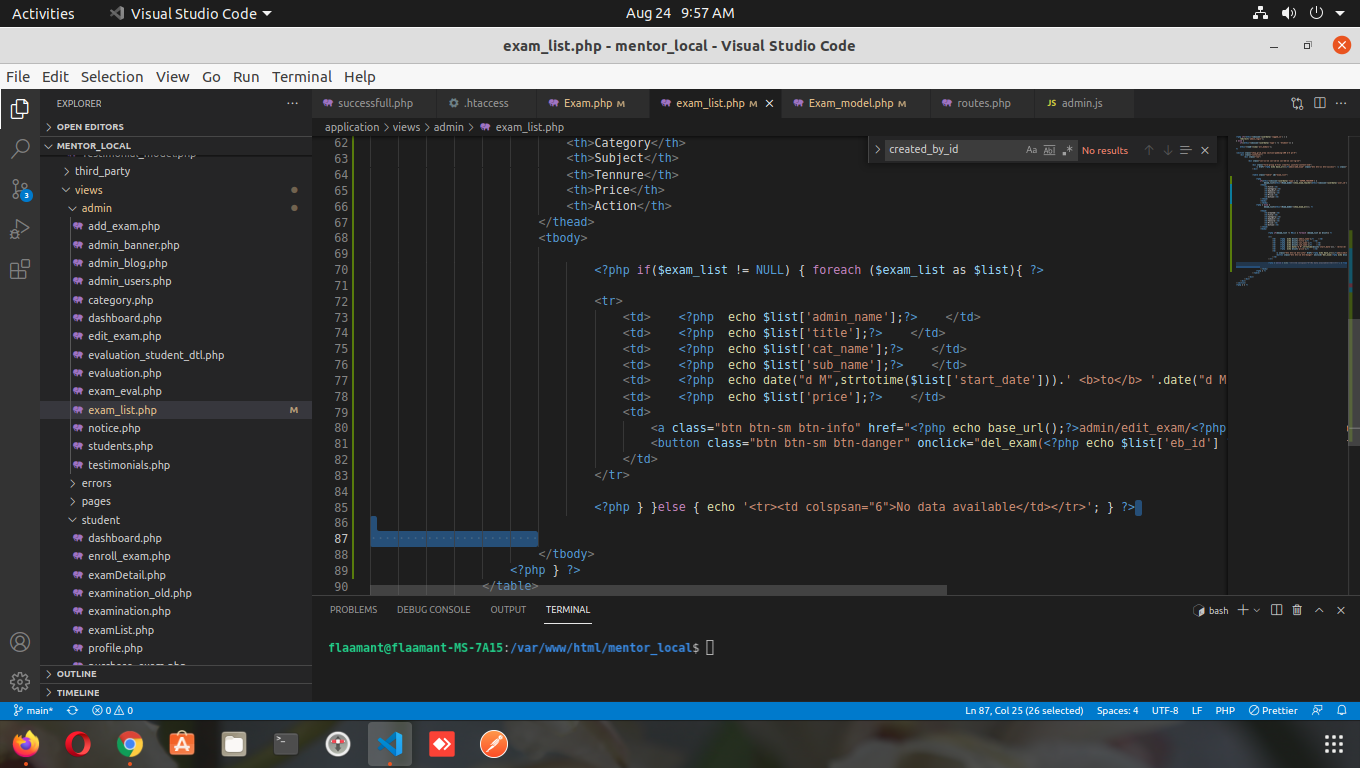
Task: Click in the find input field
Action: point(953,150)
